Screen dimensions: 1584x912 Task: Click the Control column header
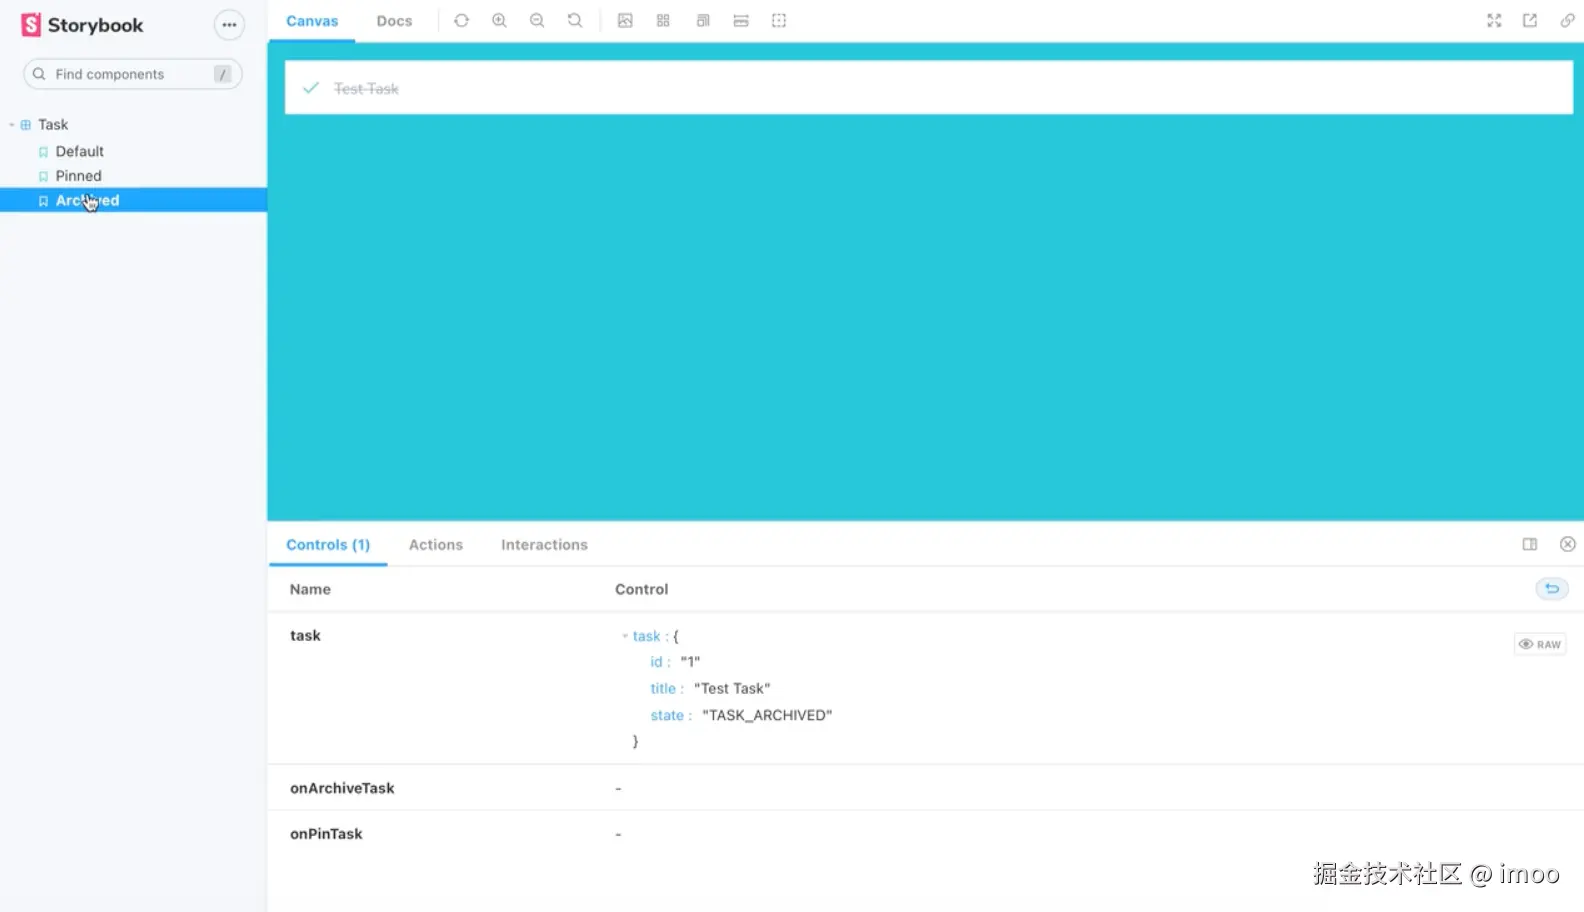(641, 589)
